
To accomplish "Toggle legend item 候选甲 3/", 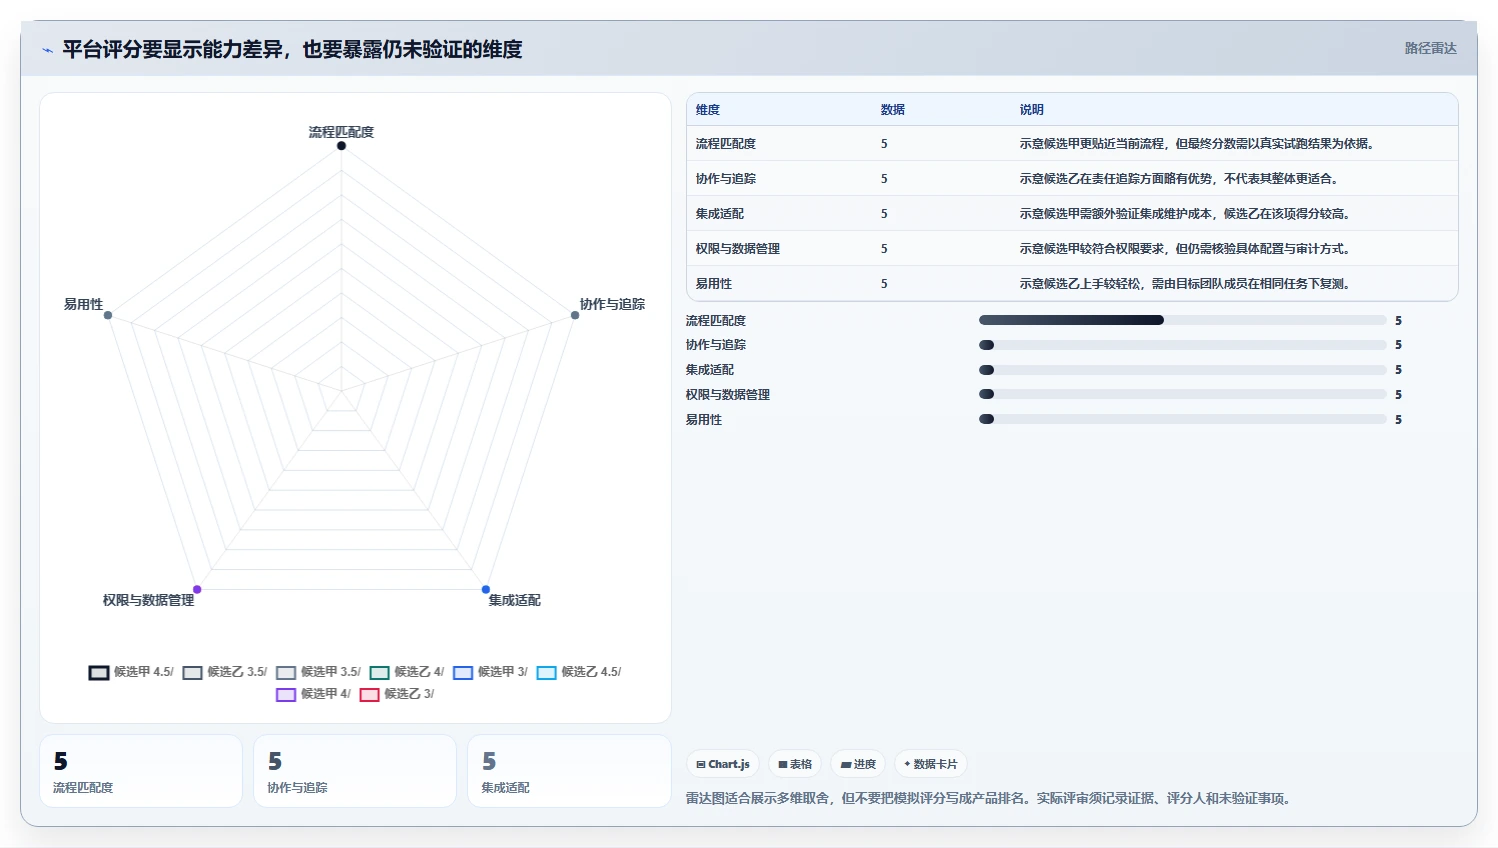I will [490, 672].
